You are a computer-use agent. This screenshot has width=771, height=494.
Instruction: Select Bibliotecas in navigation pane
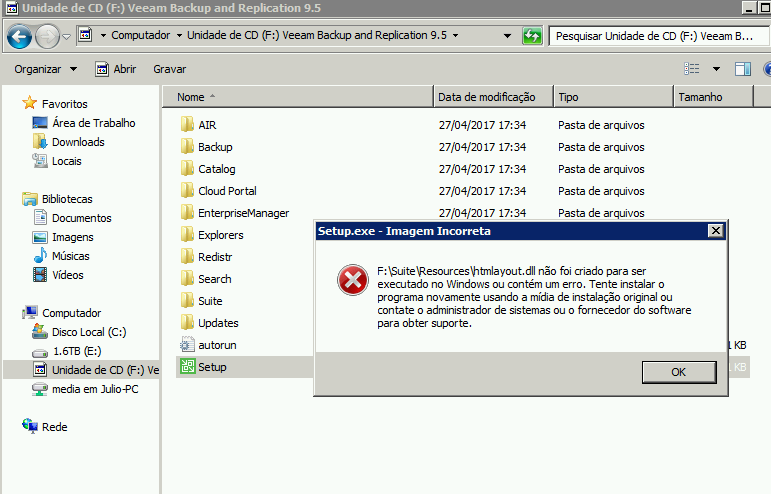[58, 199]
